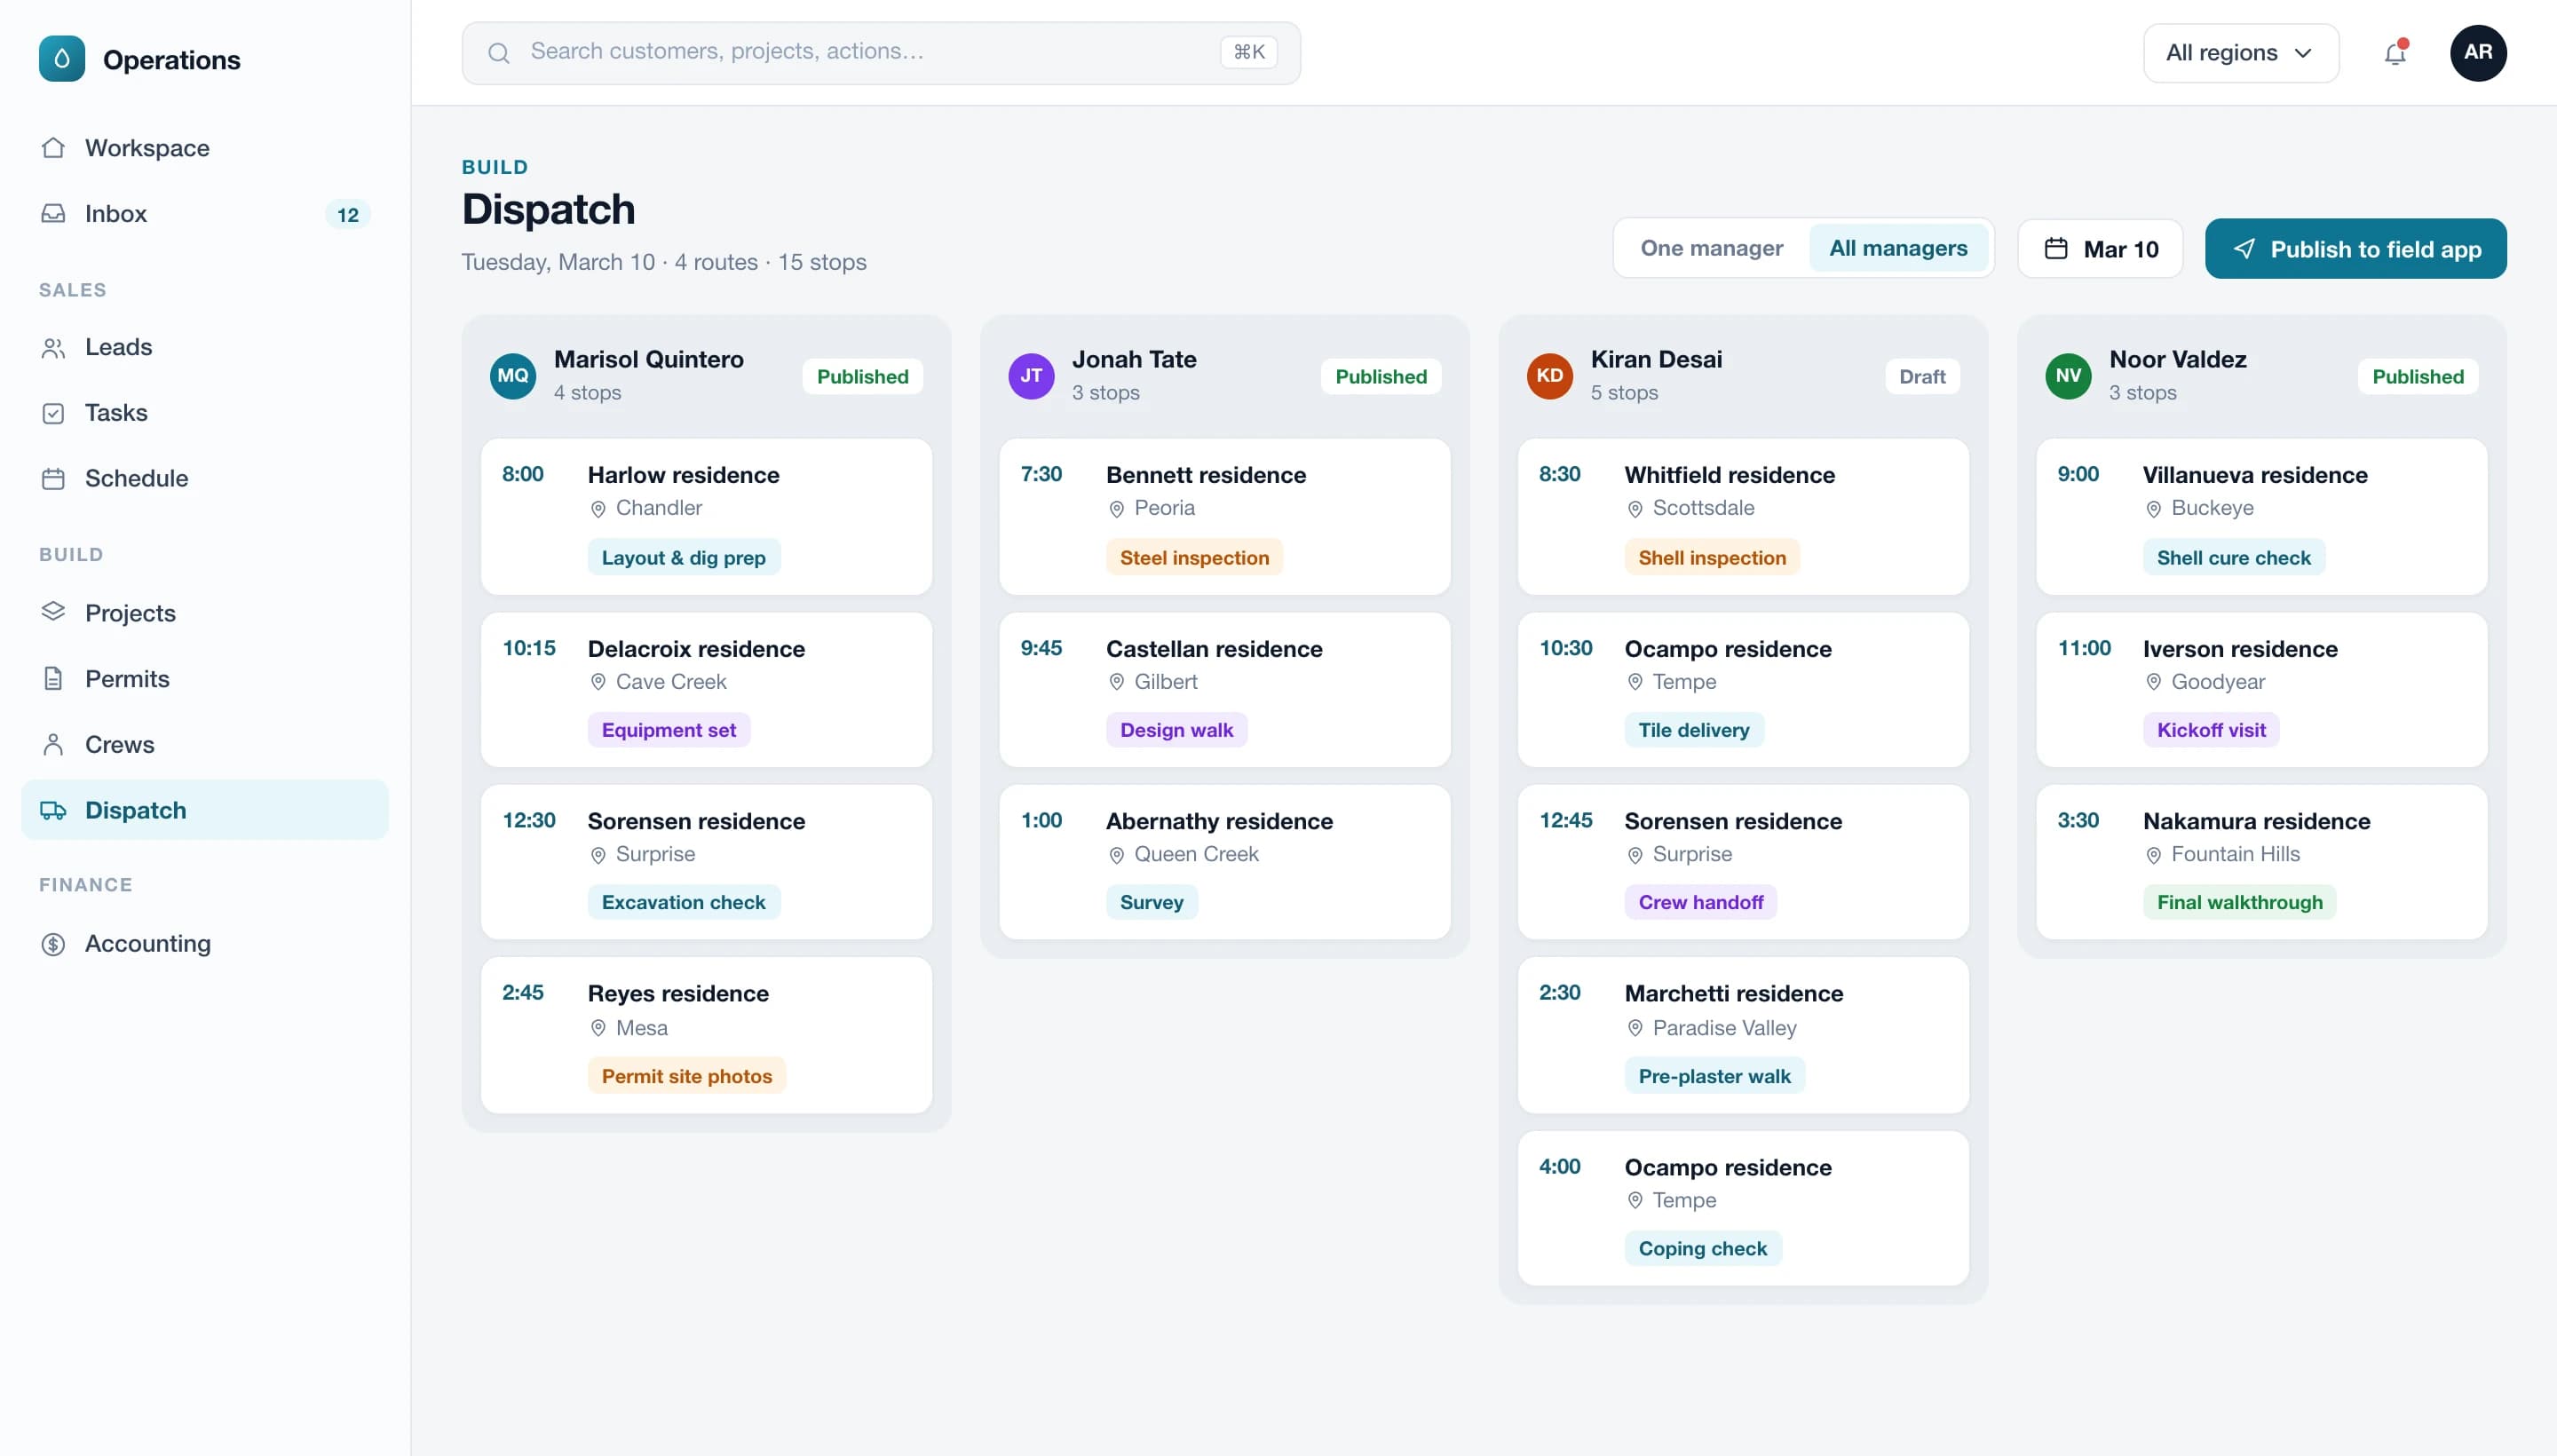Click Marisol Quintero's MQ avatar
Viewport: 2557px width, 1456px height.
tap(513, 376)
